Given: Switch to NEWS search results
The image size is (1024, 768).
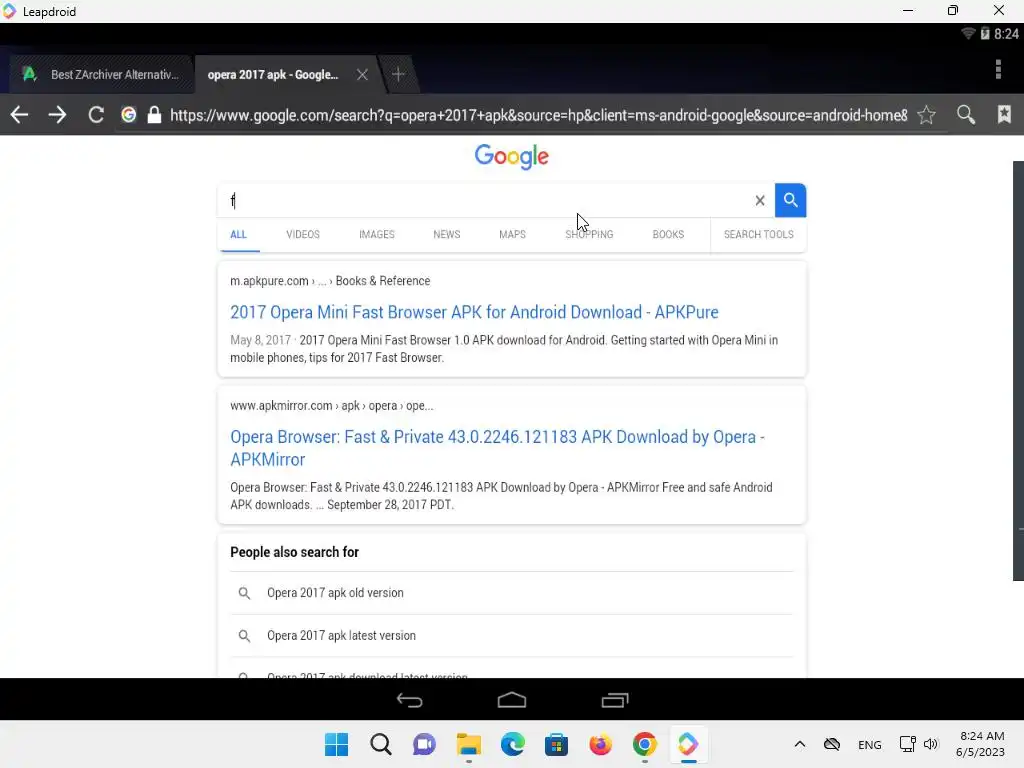Looking at the screenshot, I should (447, 234).
